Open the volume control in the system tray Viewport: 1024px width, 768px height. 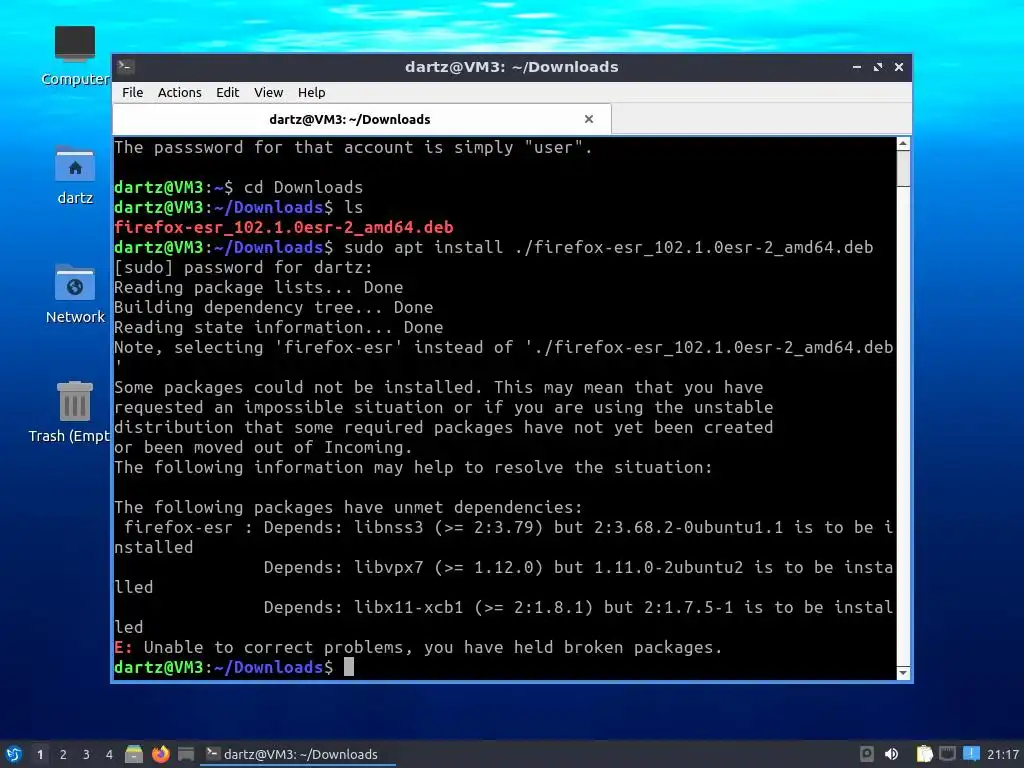[891, 754]
